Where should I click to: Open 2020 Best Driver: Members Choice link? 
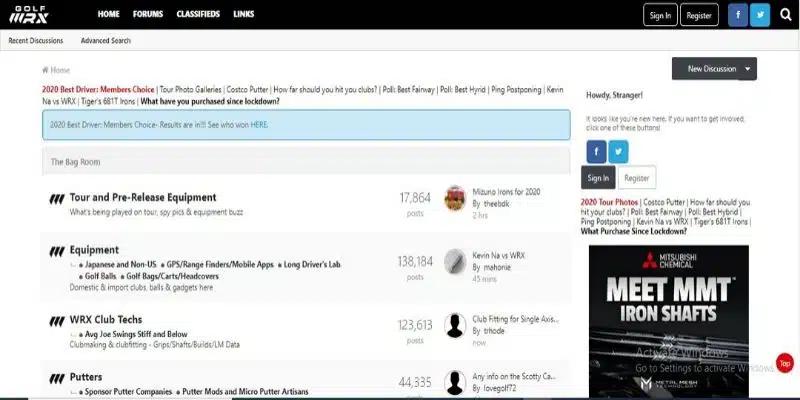click(x=98, y=89)
